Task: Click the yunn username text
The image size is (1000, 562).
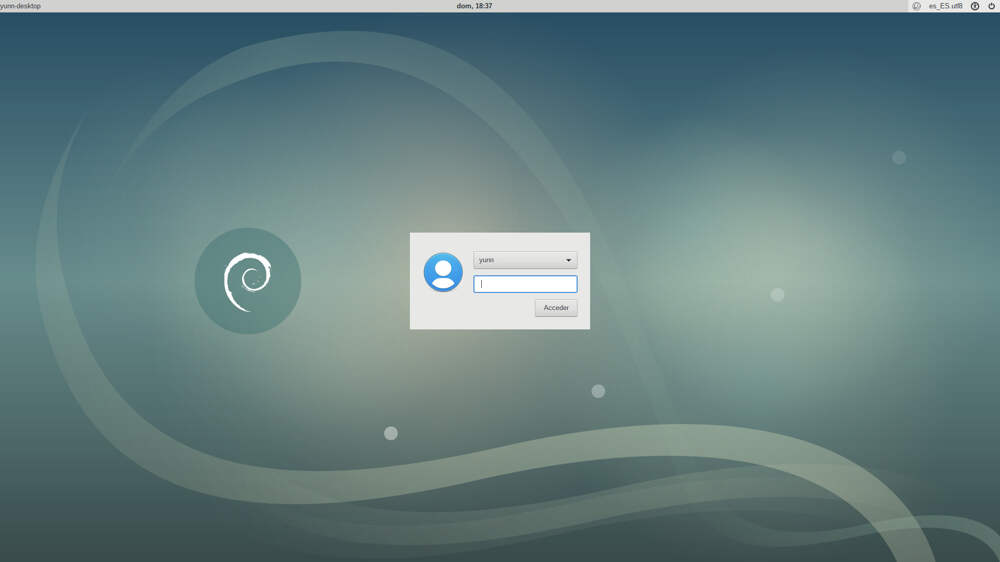Action: pyautogui.click(x=487, y=260)
